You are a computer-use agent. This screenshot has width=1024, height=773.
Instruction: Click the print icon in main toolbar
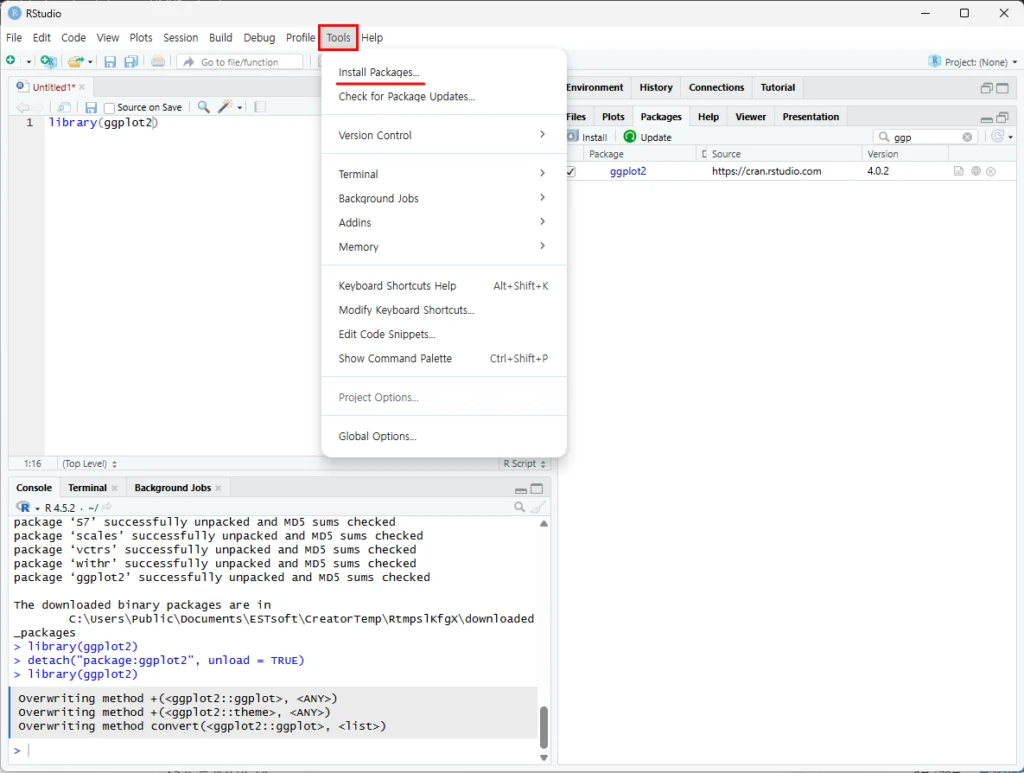coord(158,62)
